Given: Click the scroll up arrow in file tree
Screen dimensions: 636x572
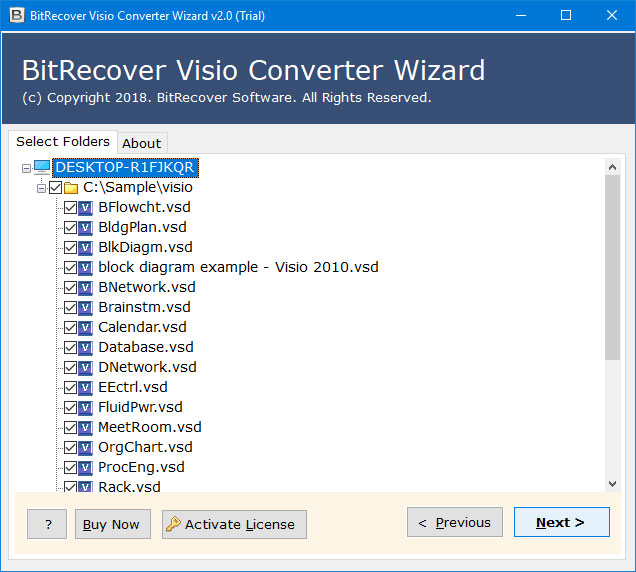Looking at the screenshot, I should click(612, 167).
